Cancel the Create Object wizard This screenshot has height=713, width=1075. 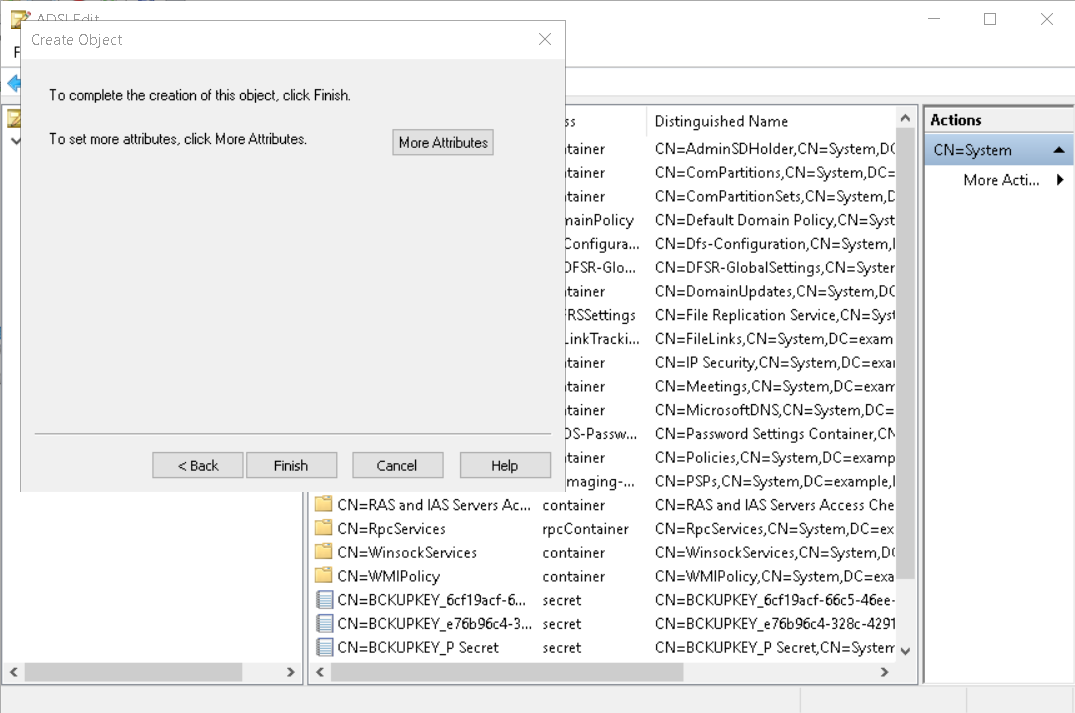coord(397,465)
